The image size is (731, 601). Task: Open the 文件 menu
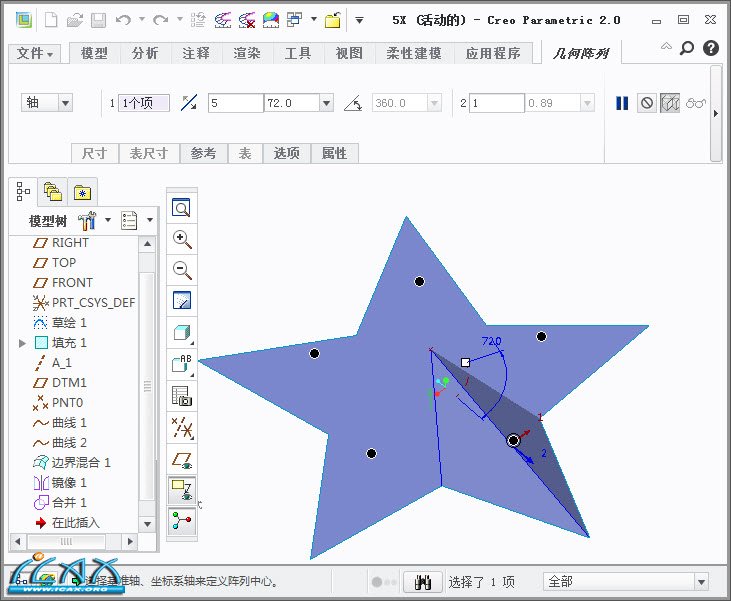point(37,54)
